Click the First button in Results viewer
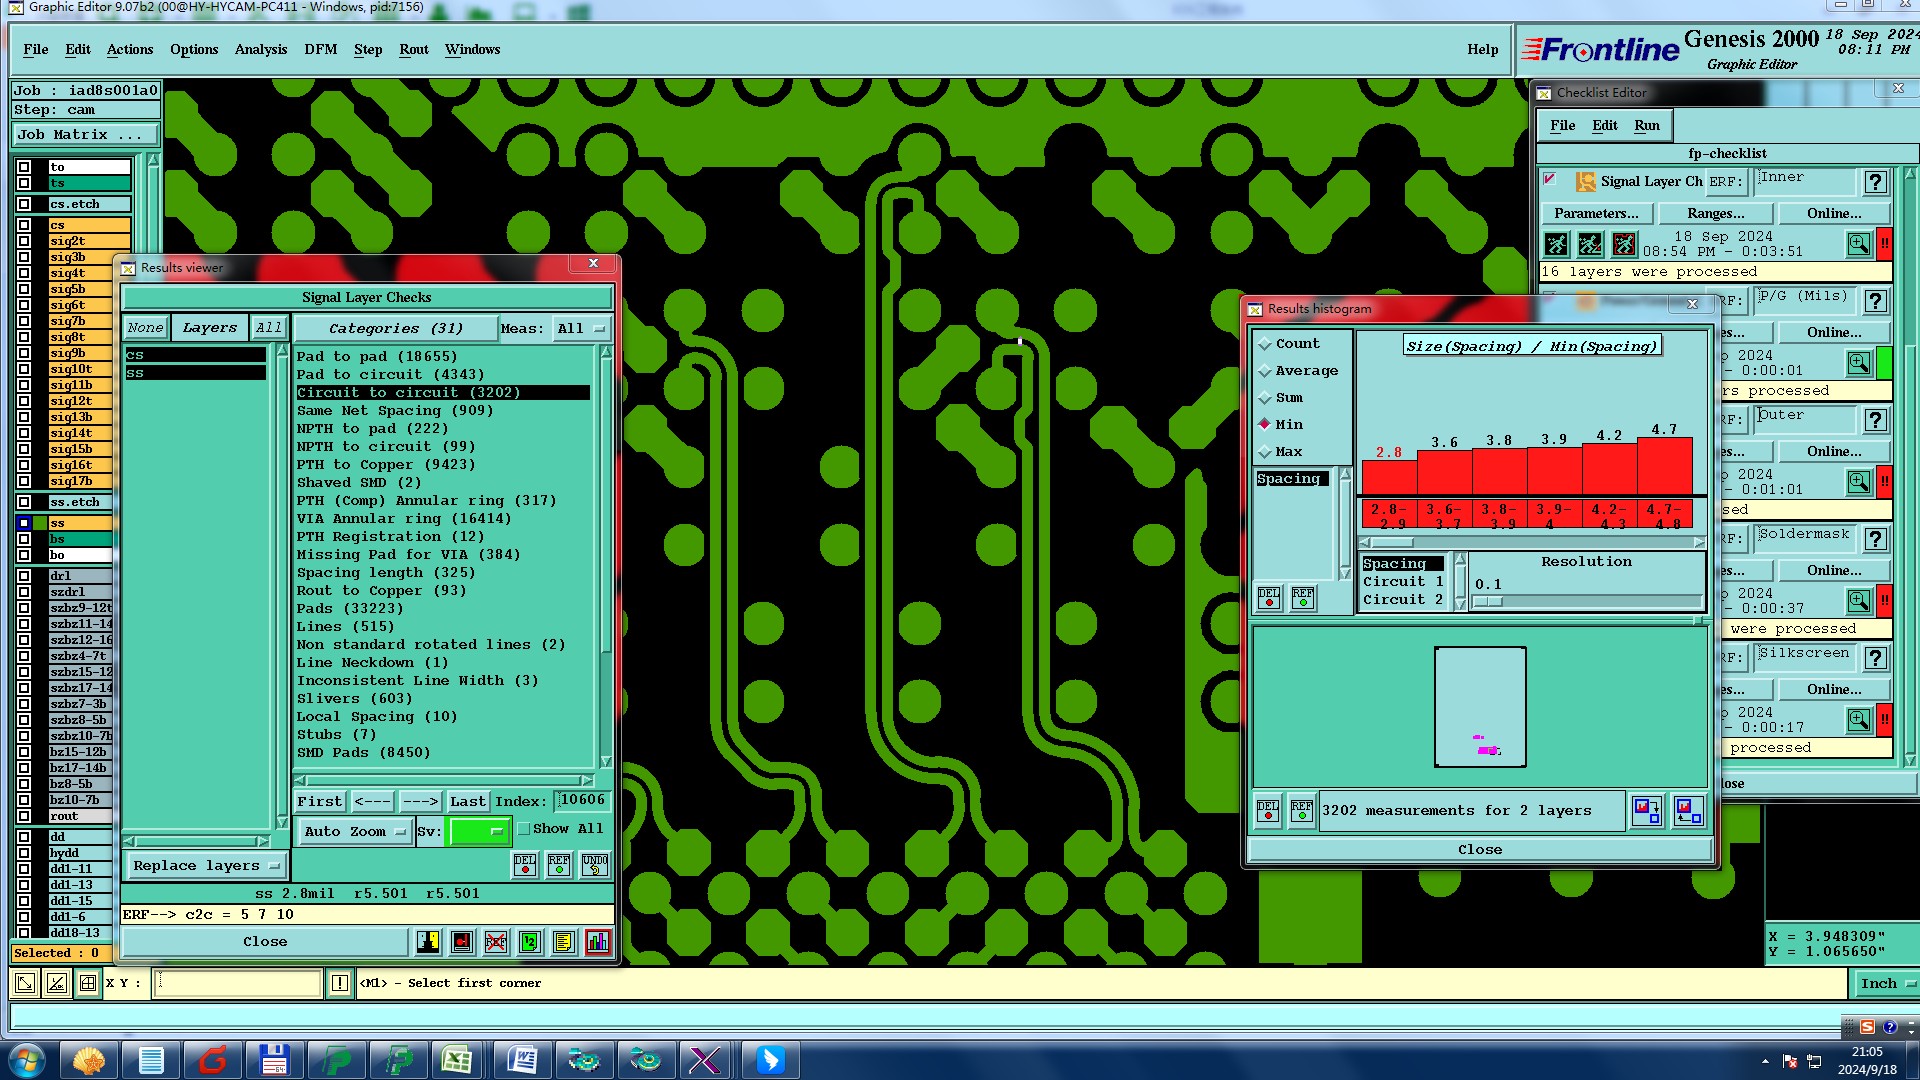This screenshot has height=1080, width=1920. [320, 801]
